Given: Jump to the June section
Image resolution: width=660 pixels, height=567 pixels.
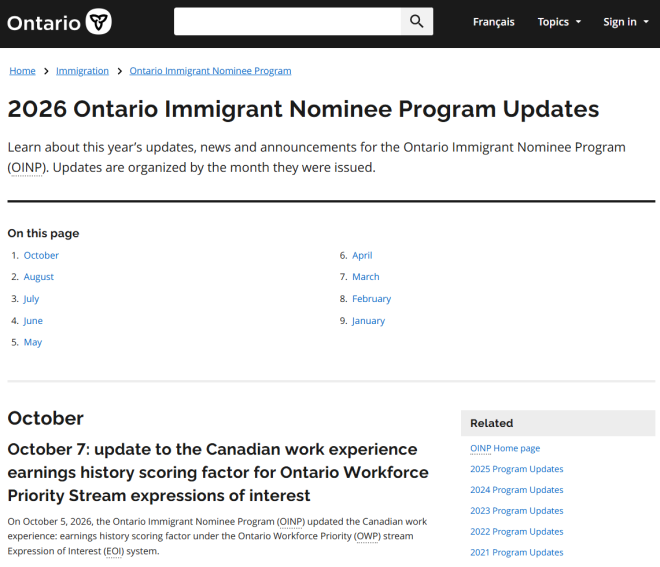Looking at the screenshot, I should tap(33, 321).
